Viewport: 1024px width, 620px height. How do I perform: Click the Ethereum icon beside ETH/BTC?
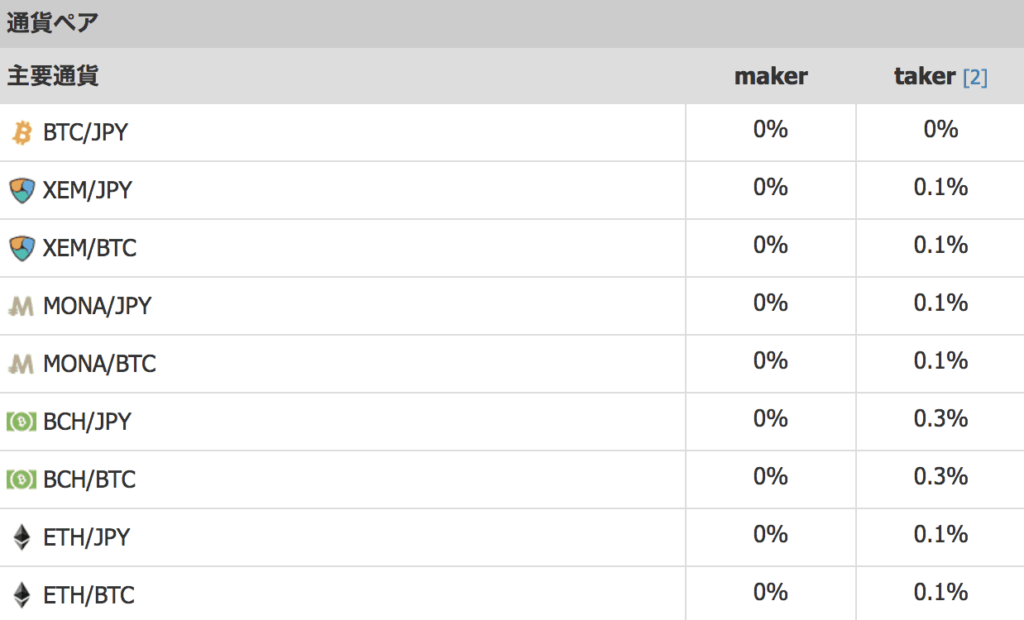22,596
